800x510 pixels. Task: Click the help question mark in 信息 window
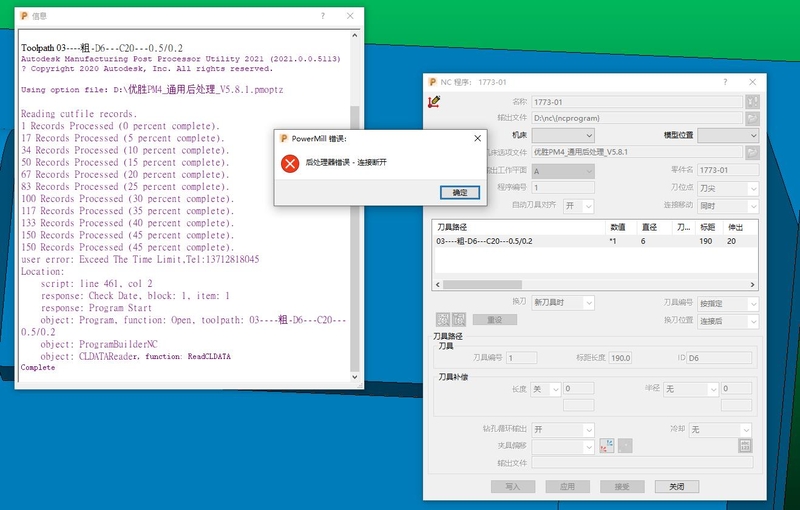tap(322, 16)
